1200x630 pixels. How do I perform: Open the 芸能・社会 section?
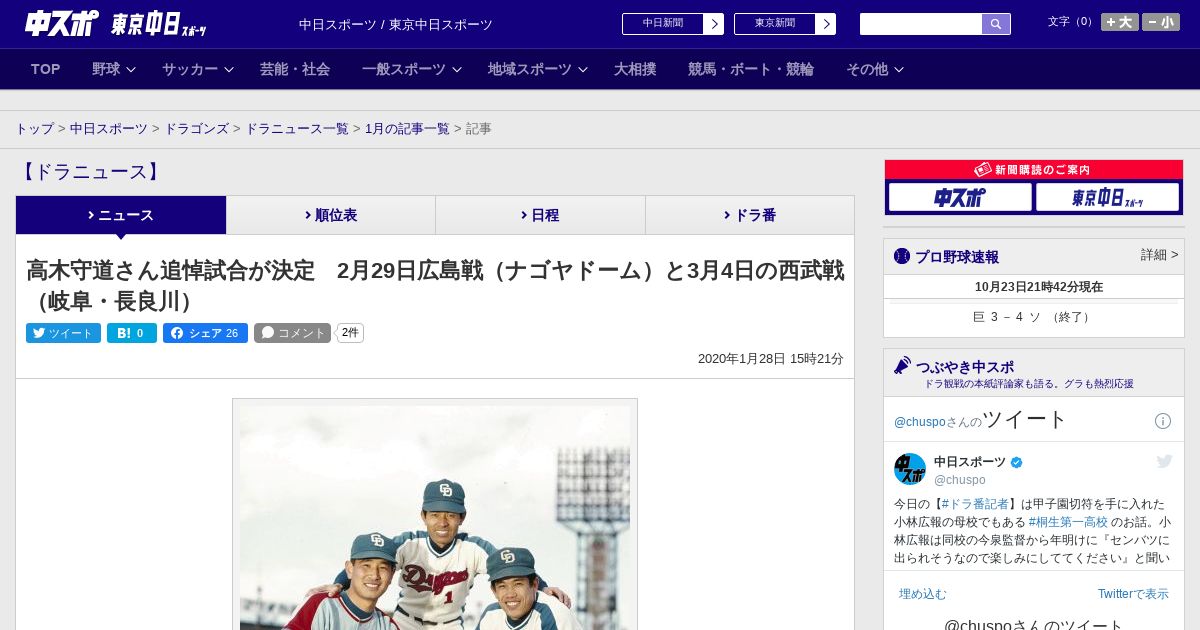click(295, 69)
